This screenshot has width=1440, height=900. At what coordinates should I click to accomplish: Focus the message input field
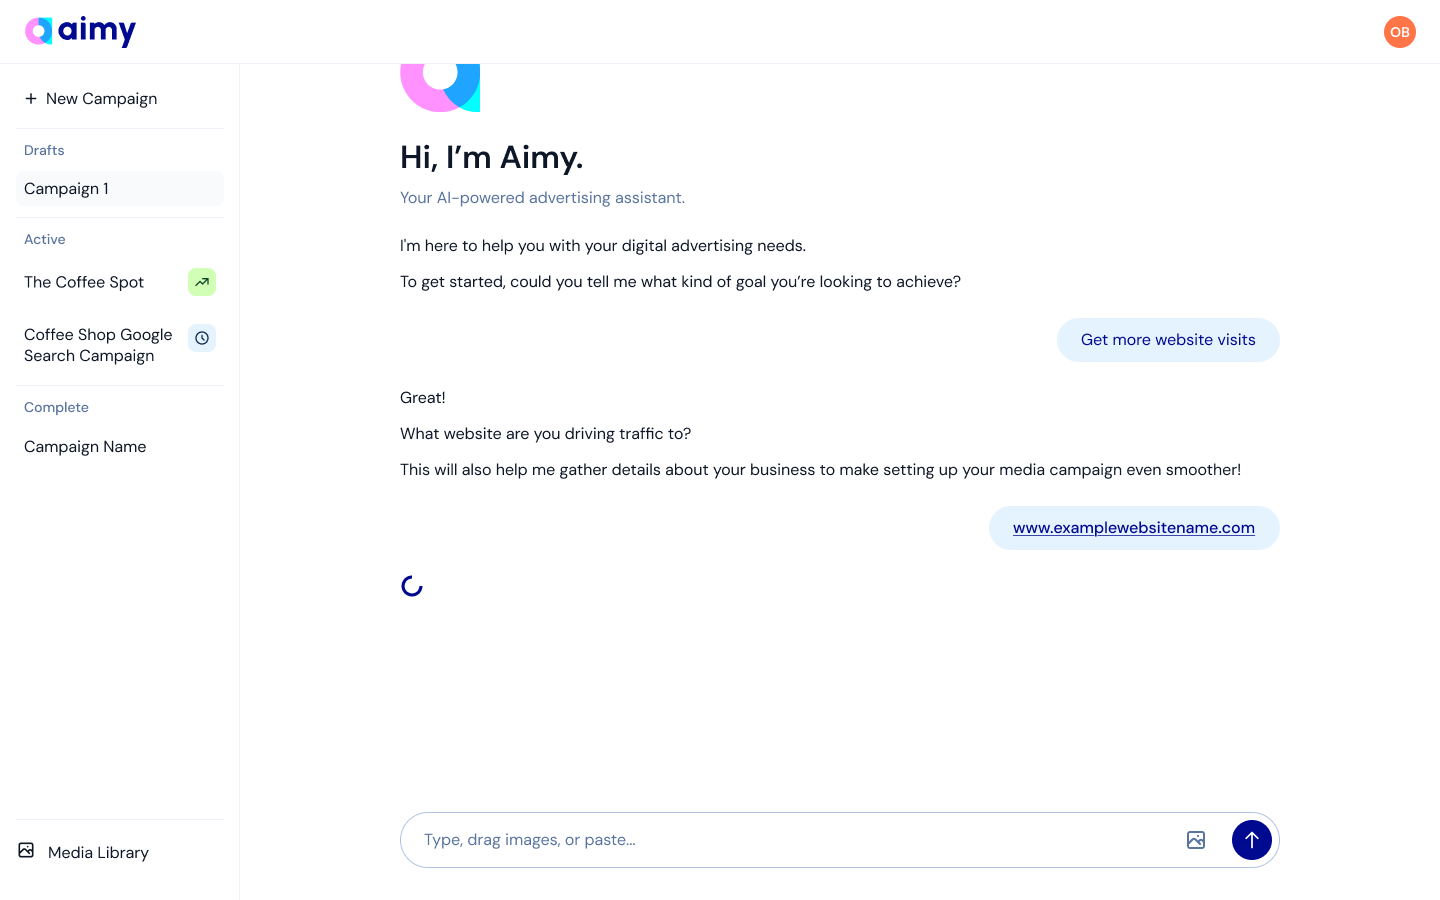point(790,840)
